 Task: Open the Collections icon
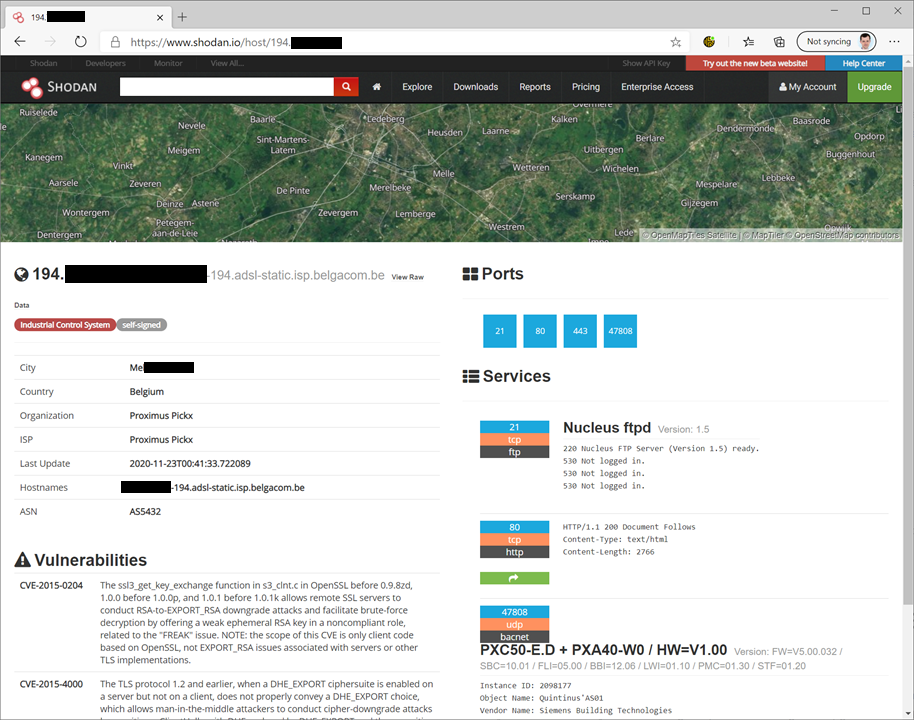[x=779, y=41]
